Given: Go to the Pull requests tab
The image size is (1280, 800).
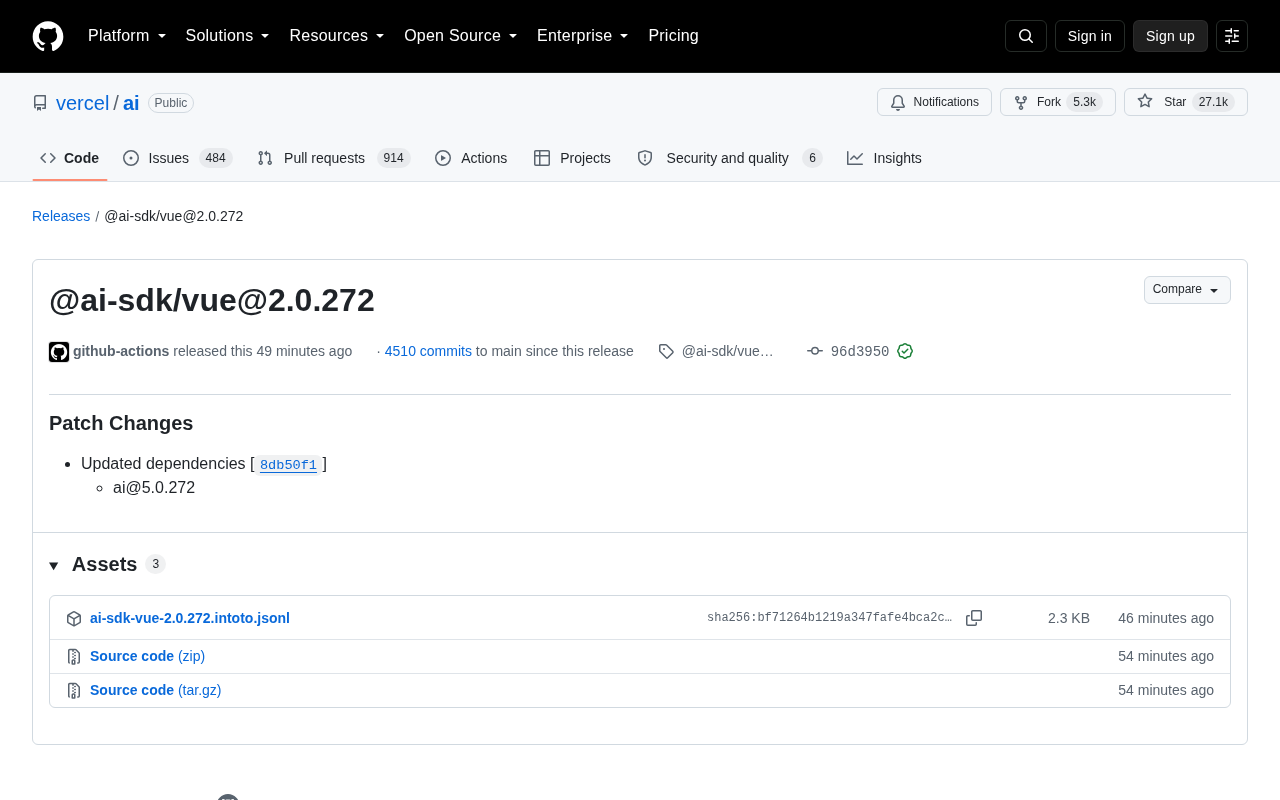Looking at the screenshot, I should [334, 158].
